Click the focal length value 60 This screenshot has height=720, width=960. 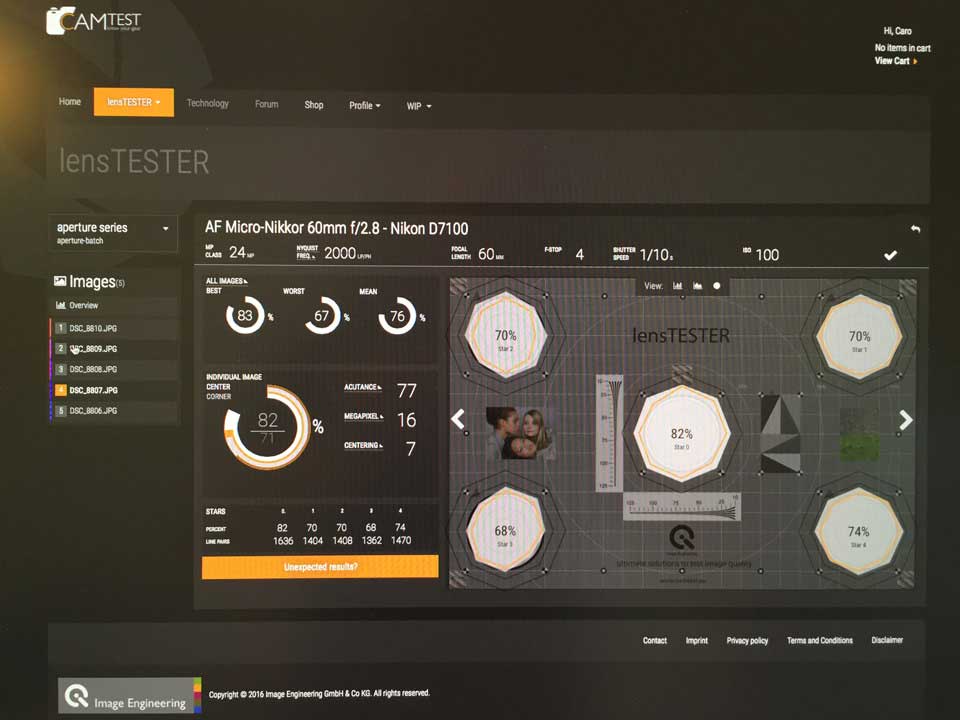tap(486, 253)
